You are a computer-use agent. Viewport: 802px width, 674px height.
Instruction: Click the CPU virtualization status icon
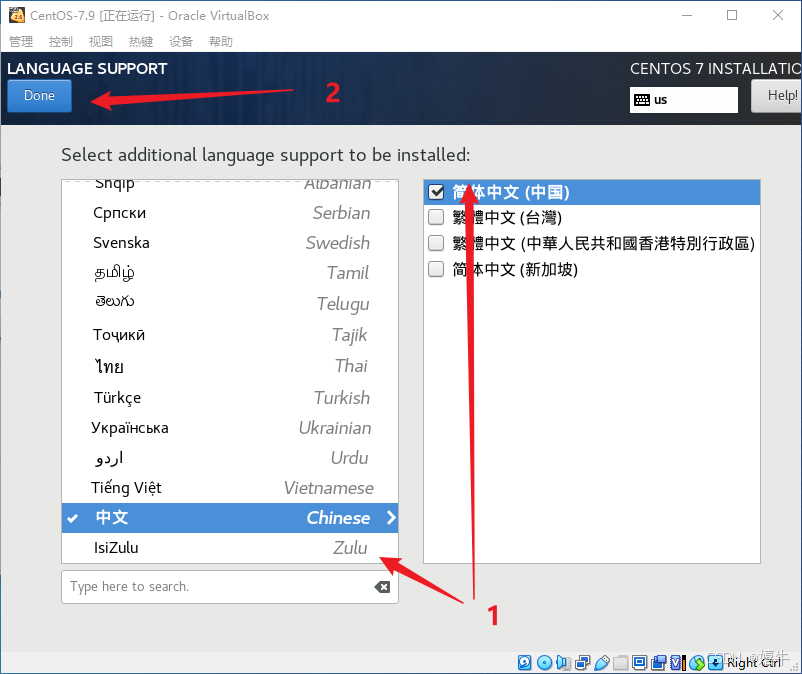678,663
